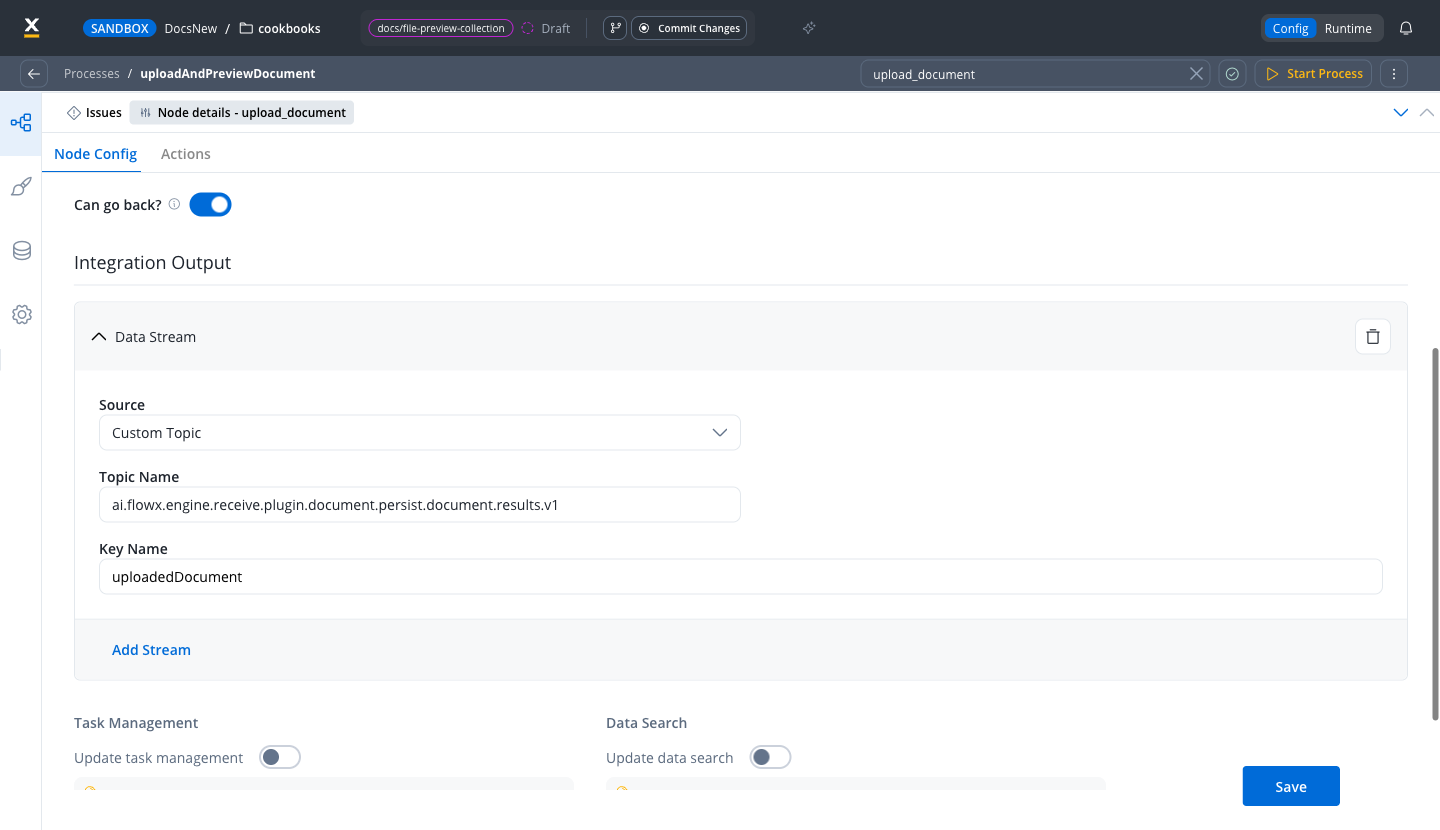The height and width of the screenshot is (830, 1440).
Task: Open the data model database icon
Action: click(x=21, y=251)
